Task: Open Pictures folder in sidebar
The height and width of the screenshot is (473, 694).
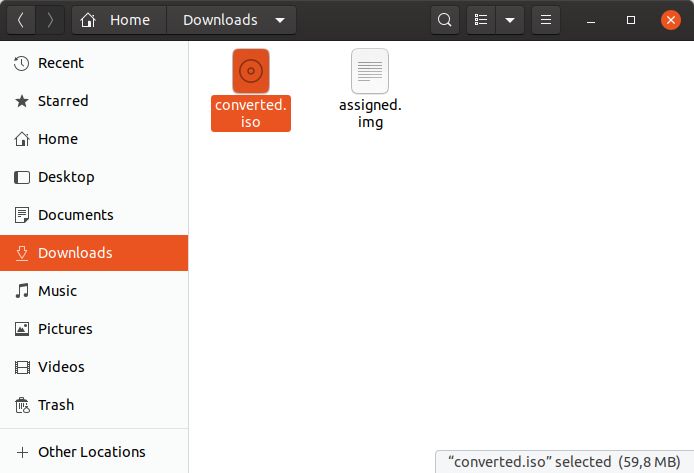Action: click(x=64, y=329)
